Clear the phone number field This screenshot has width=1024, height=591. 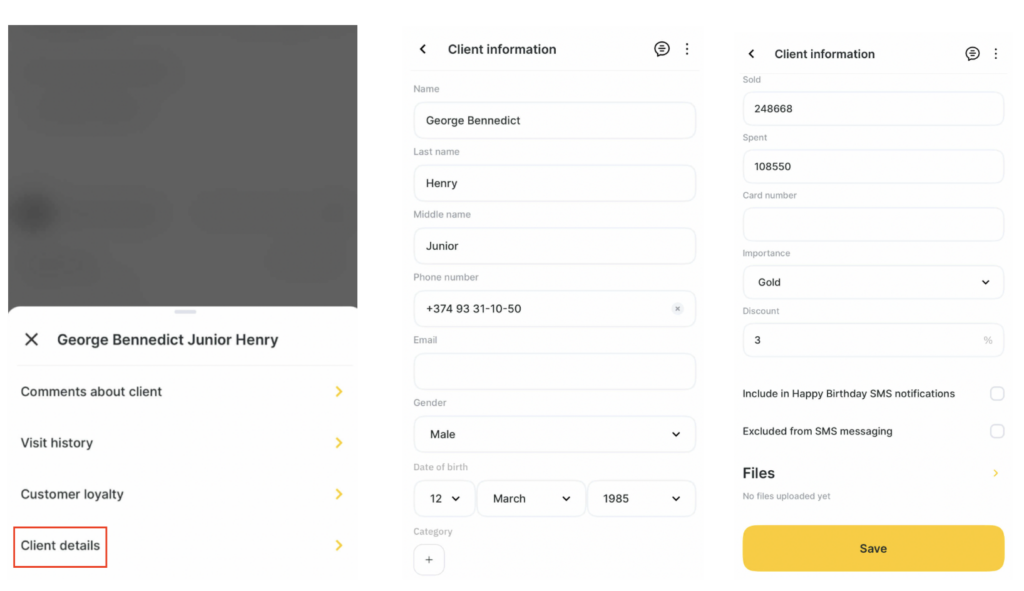[x=677, y=309]
